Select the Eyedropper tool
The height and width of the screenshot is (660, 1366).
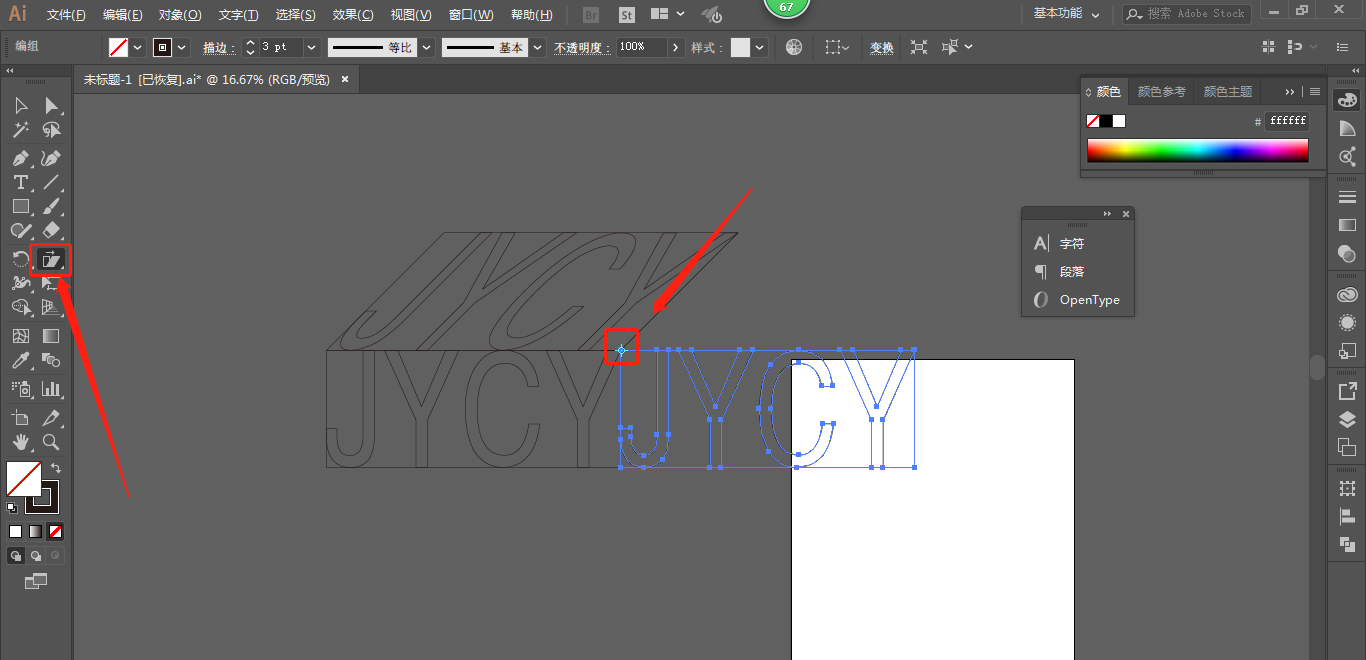coord(21,360)
